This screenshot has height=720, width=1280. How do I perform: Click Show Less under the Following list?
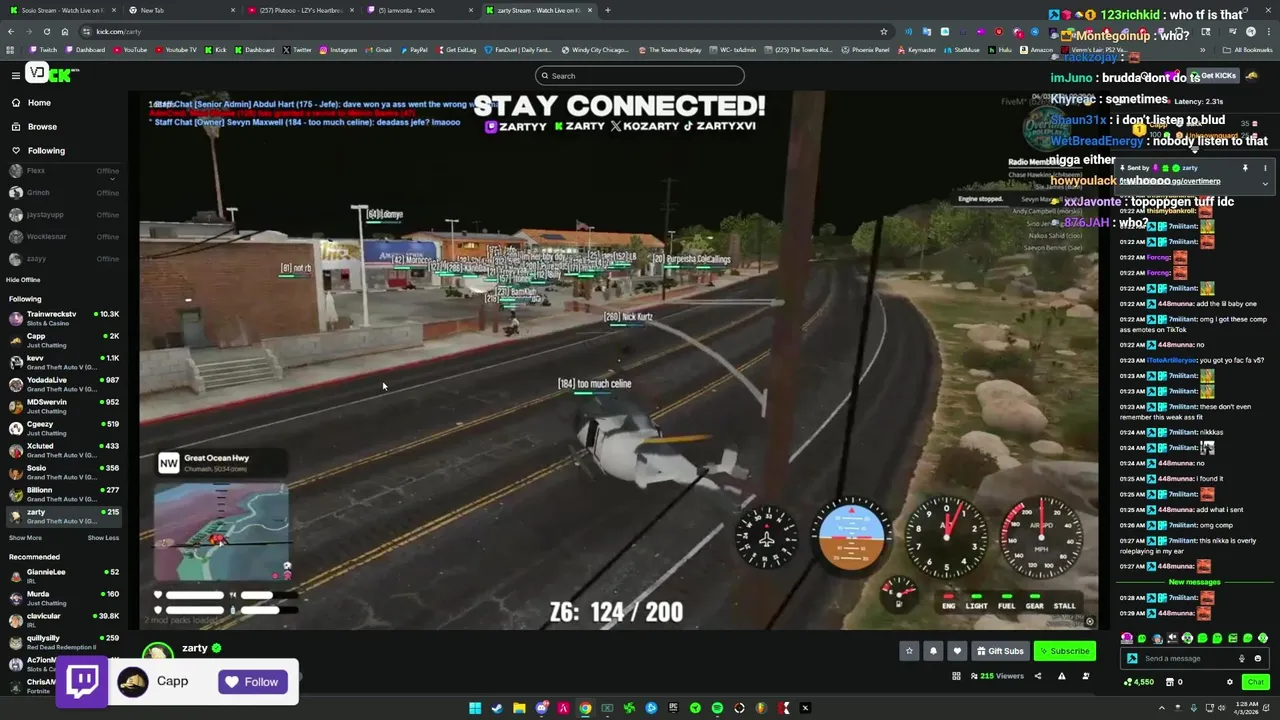103,538
